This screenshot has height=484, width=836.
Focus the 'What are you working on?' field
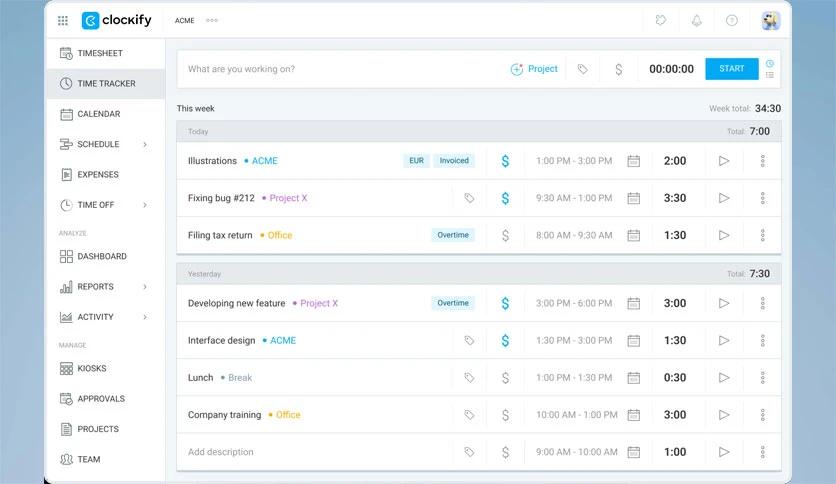click(x=341, y=69)
